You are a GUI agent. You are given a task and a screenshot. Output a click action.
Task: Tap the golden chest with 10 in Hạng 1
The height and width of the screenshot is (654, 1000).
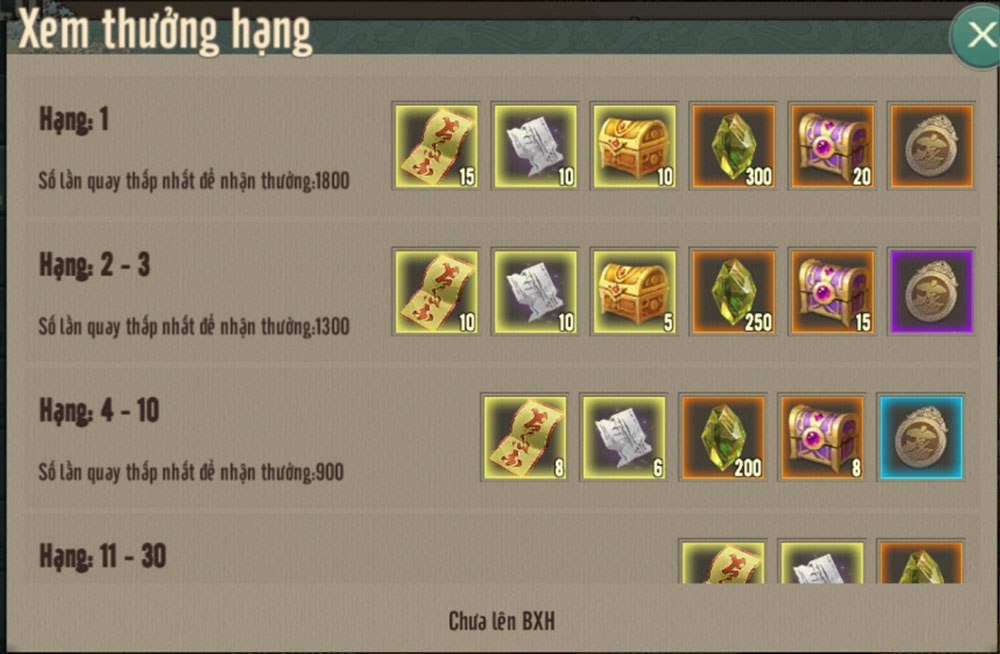[635, 146]
